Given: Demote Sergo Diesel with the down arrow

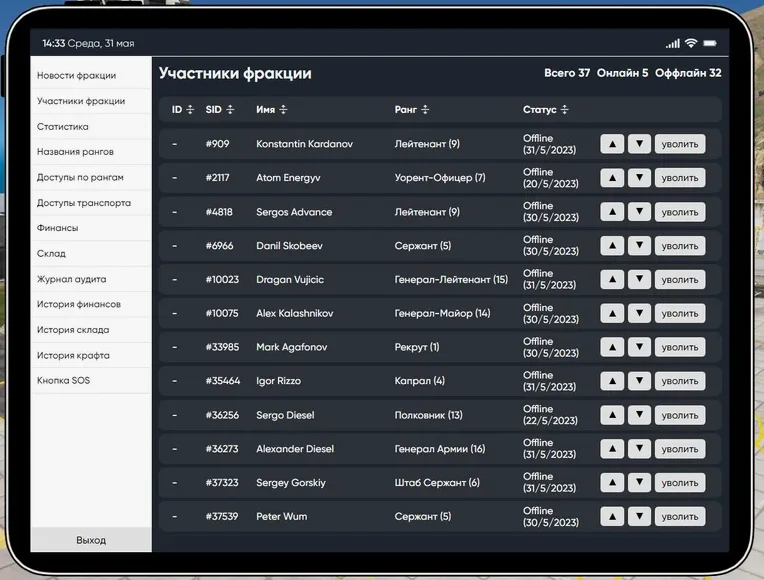Looking at the screenshot, I should (639, 415).
